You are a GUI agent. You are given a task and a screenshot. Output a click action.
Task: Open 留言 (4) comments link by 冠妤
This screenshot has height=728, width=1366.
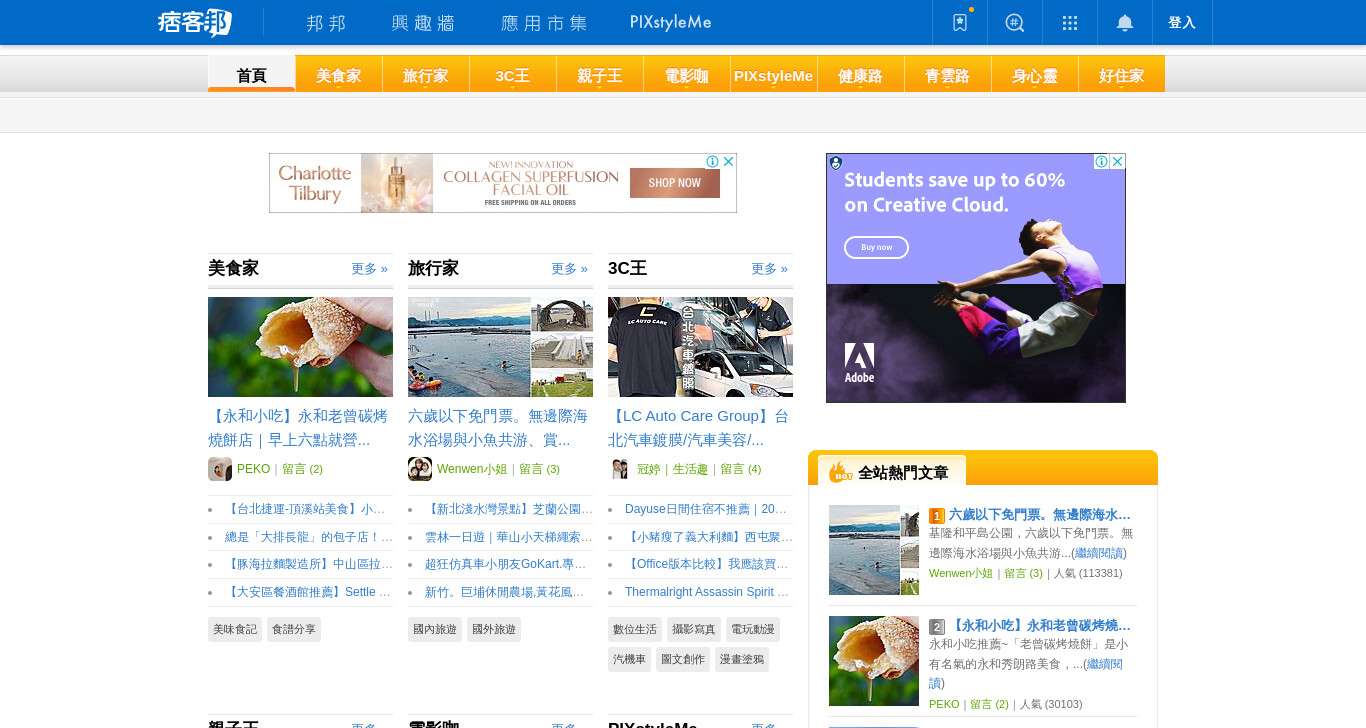(x=740, y=469)
